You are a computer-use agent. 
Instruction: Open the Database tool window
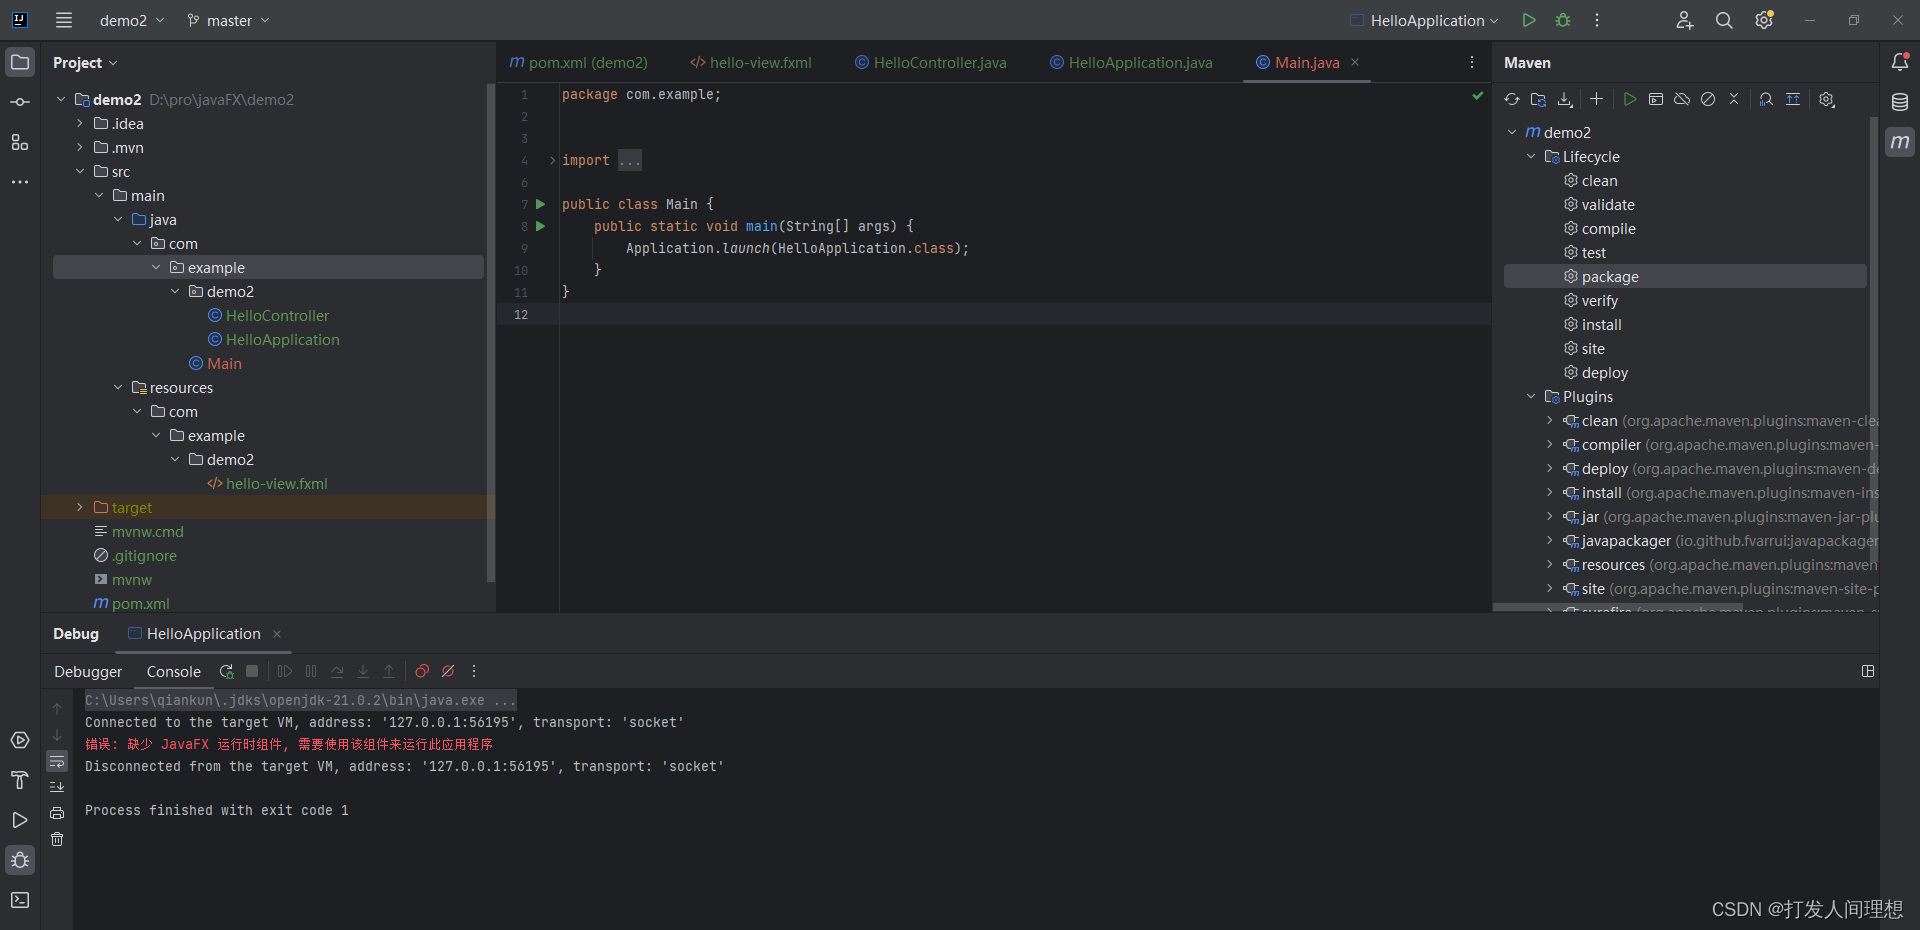tap(1901, 101)
